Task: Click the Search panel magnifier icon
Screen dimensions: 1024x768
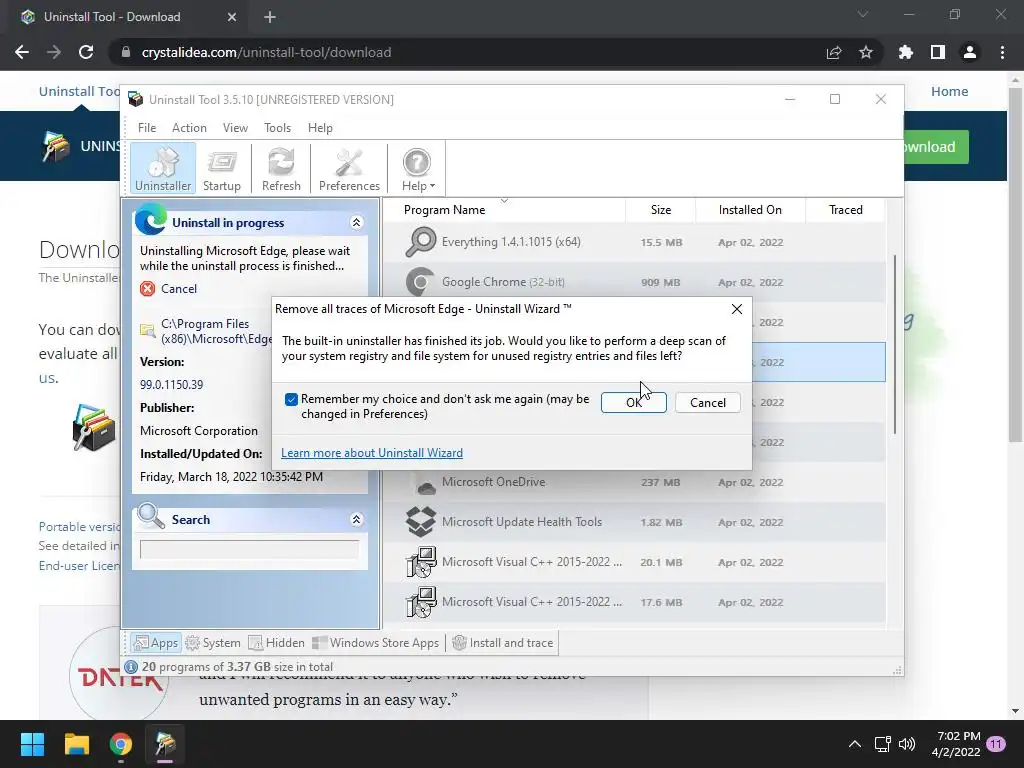Action: pyautogui.click(x=151, y=517)
